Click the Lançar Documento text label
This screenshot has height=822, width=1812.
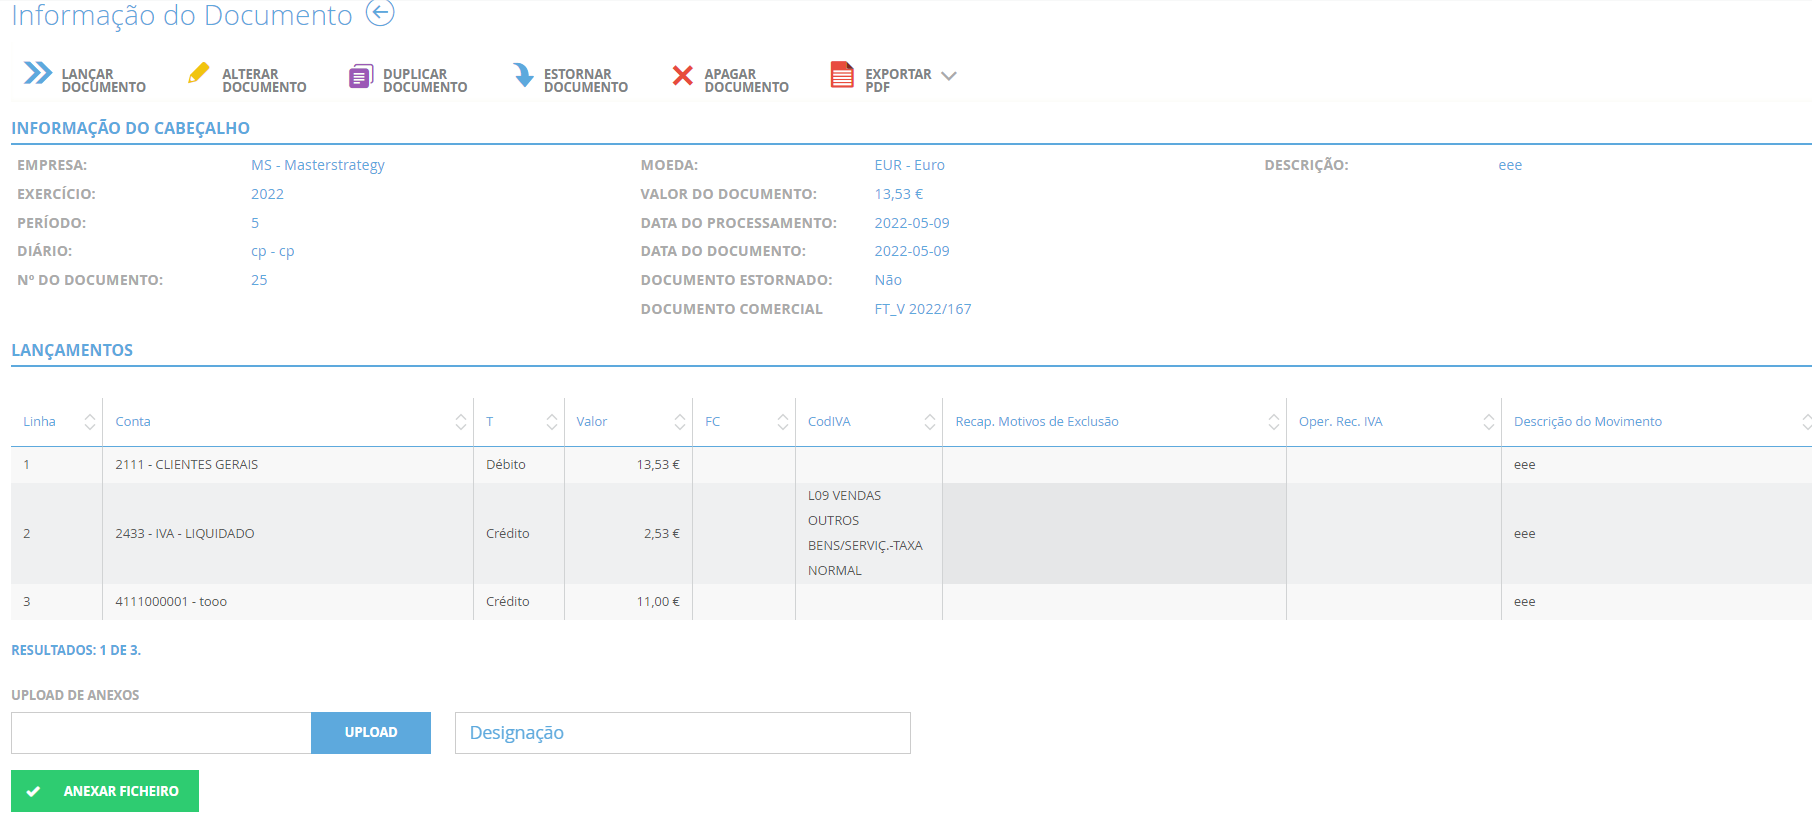(104, 81)
